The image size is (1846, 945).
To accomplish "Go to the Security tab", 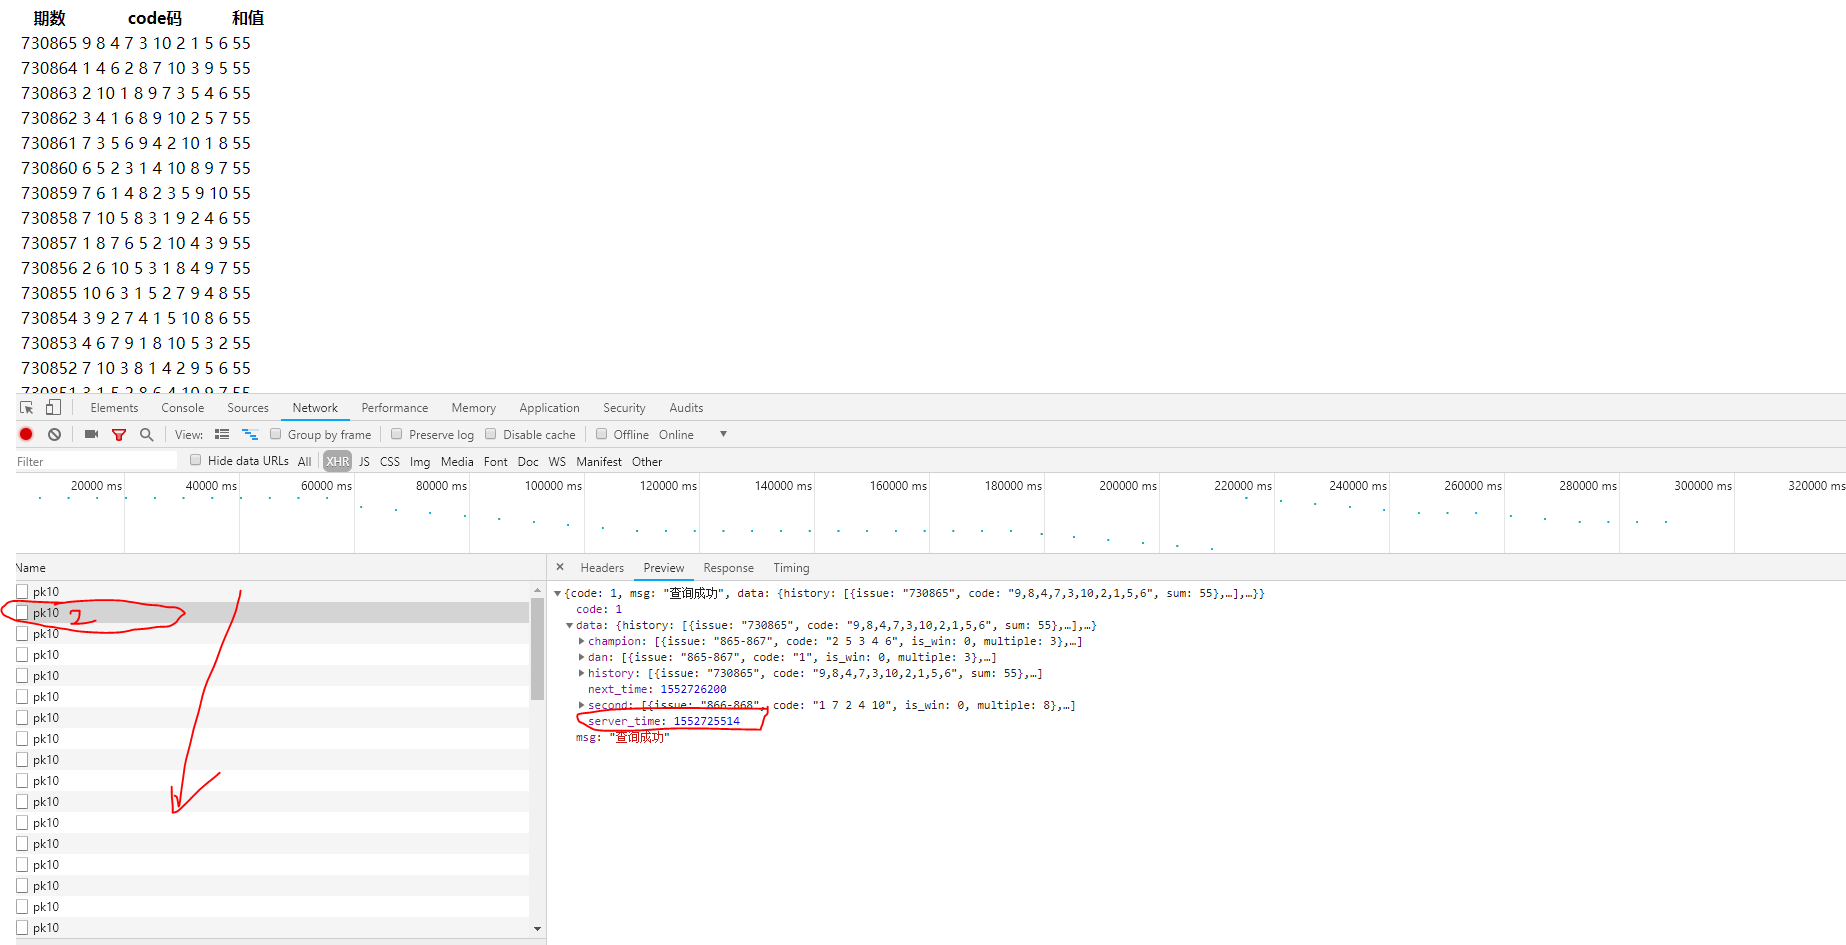I will point(625,408).
